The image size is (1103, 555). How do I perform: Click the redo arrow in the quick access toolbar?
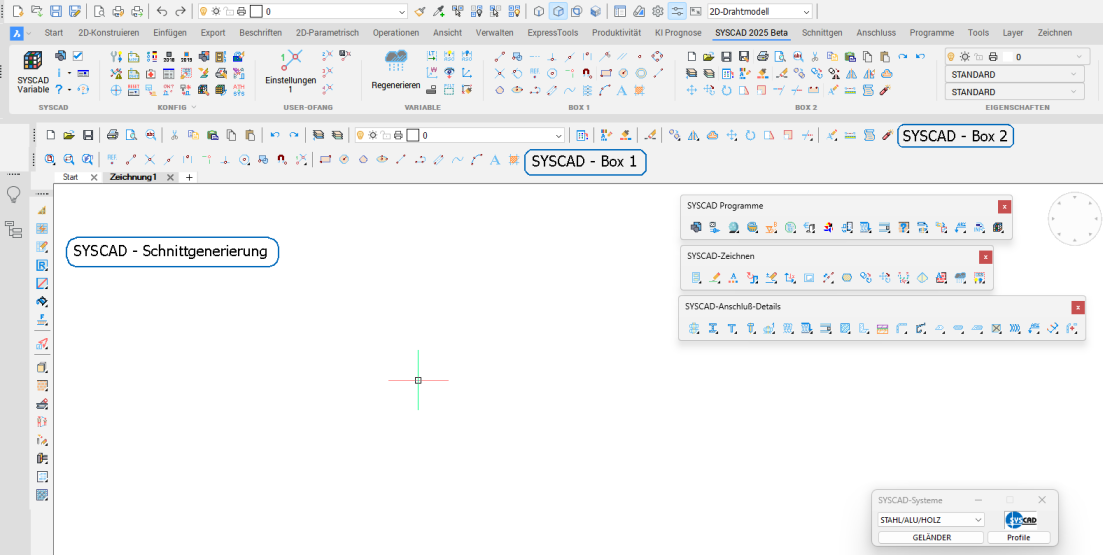(181, 11)
